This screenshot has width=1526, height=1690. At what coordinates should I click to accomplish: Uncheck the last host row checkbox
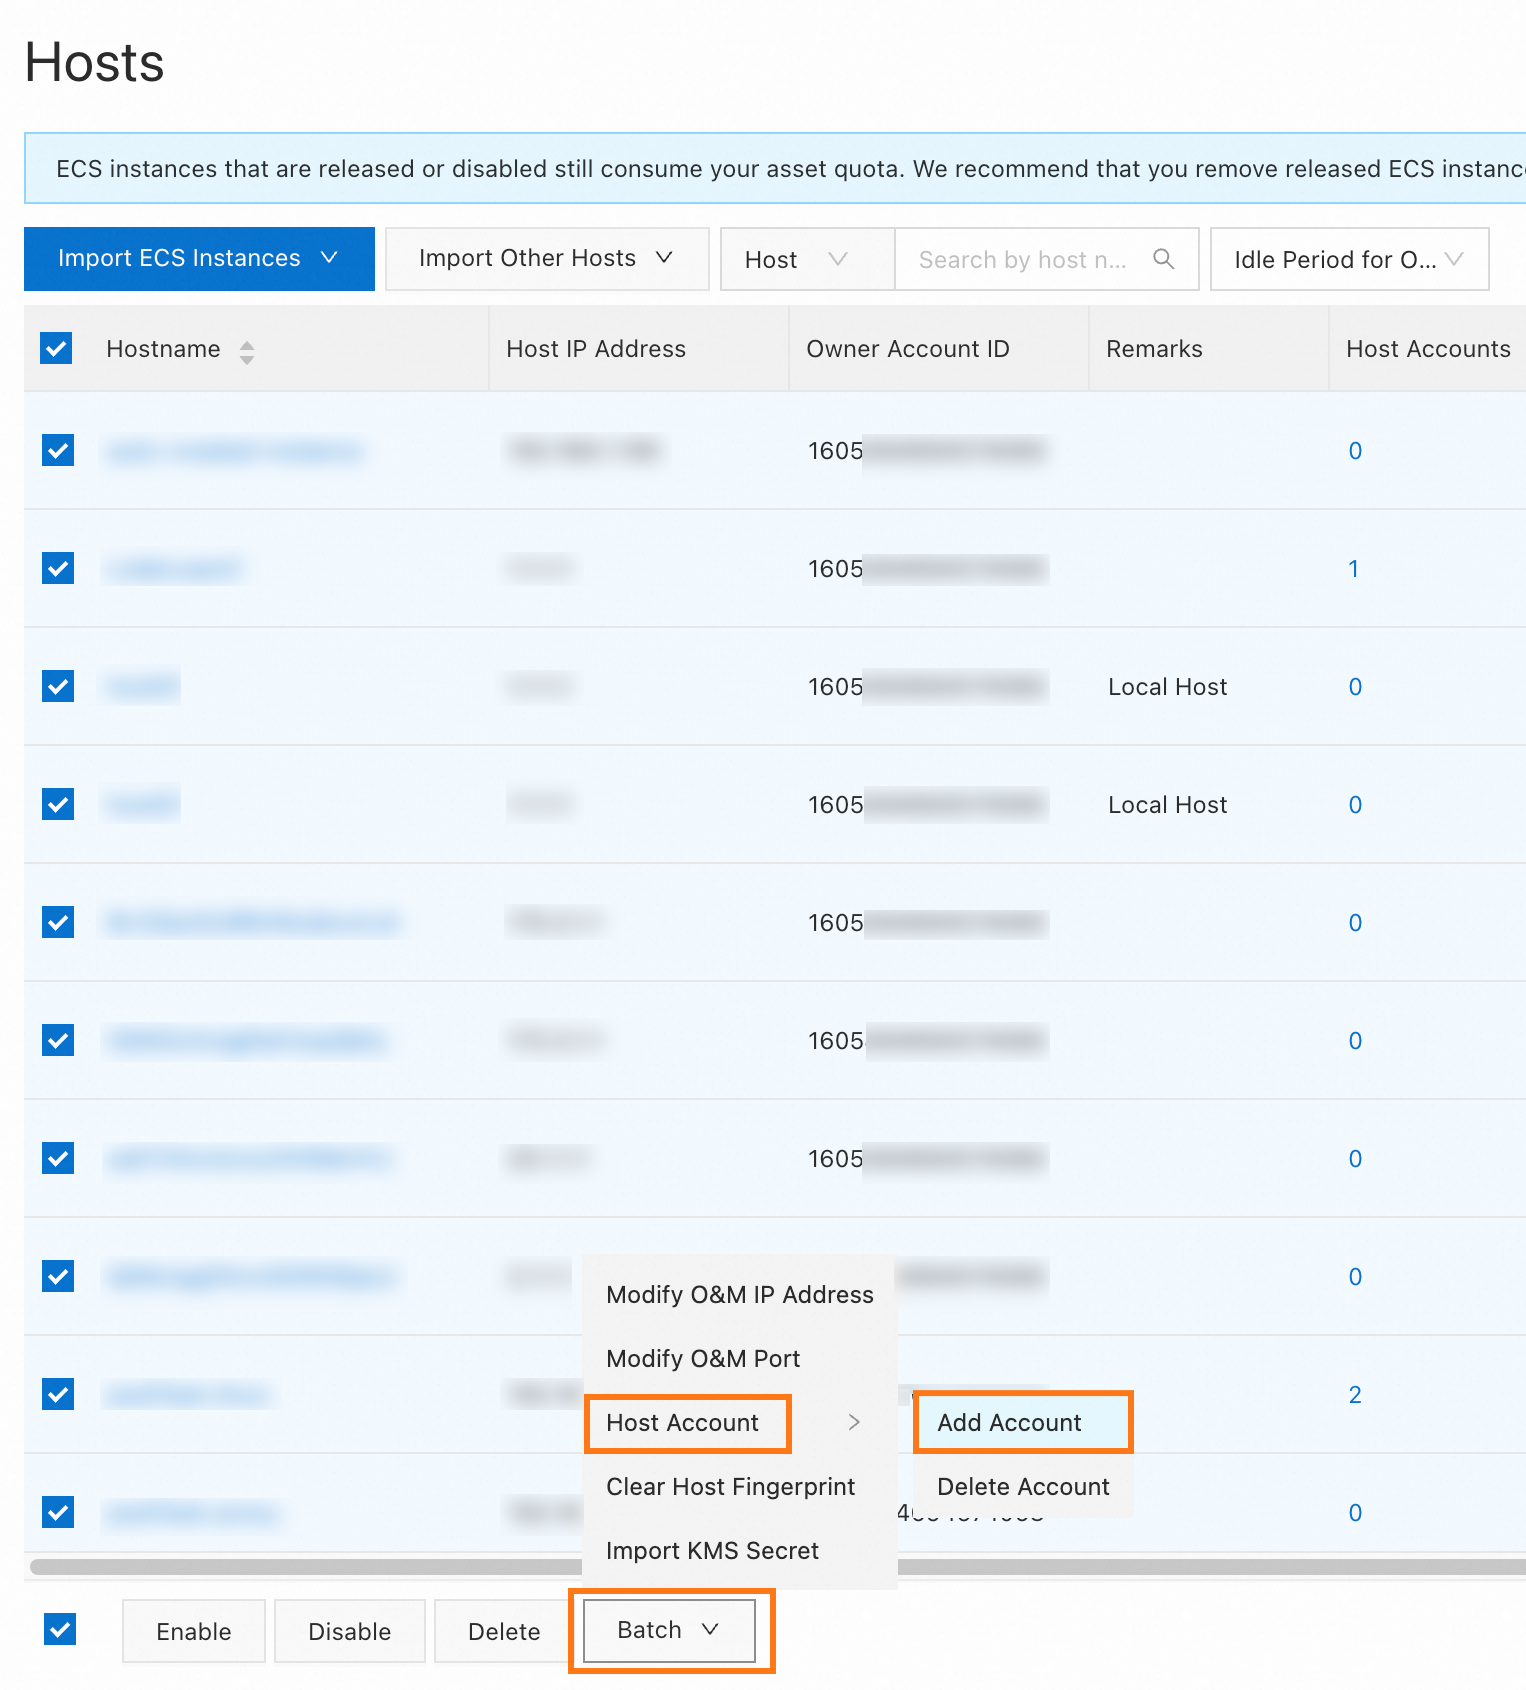coord(58,1512)
